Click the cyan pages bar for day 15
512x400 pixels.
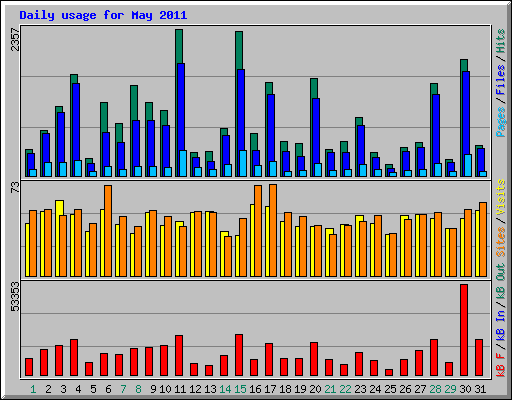click(x=243, y=163)
